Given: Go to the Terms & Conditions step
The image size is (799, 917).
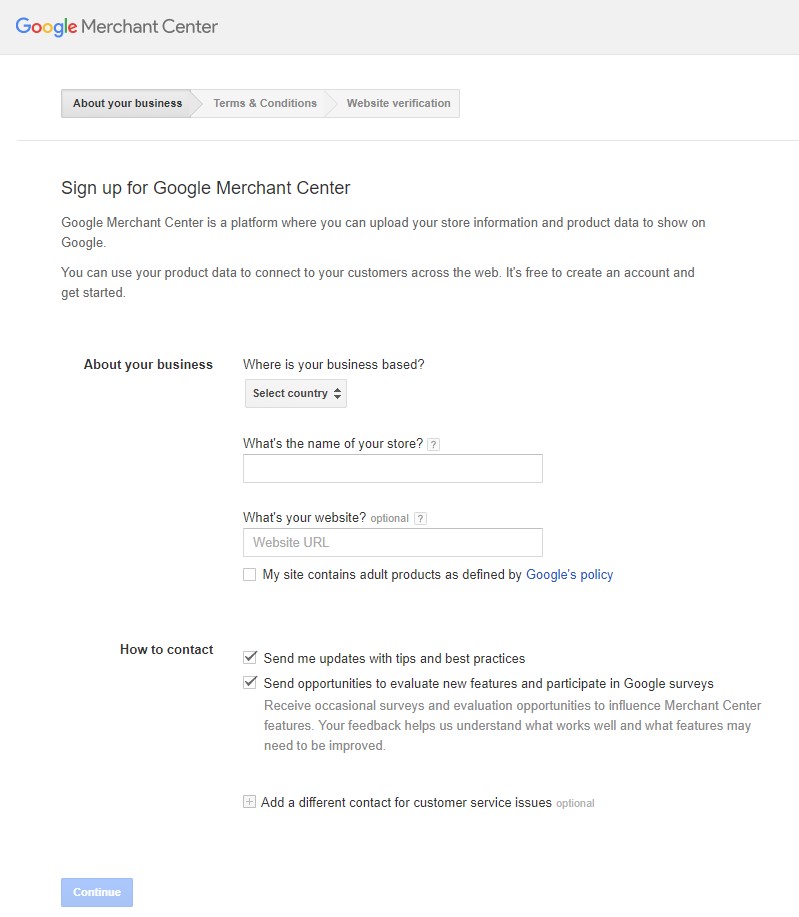Looking at the screenshot, I should (x=265, y=103).
